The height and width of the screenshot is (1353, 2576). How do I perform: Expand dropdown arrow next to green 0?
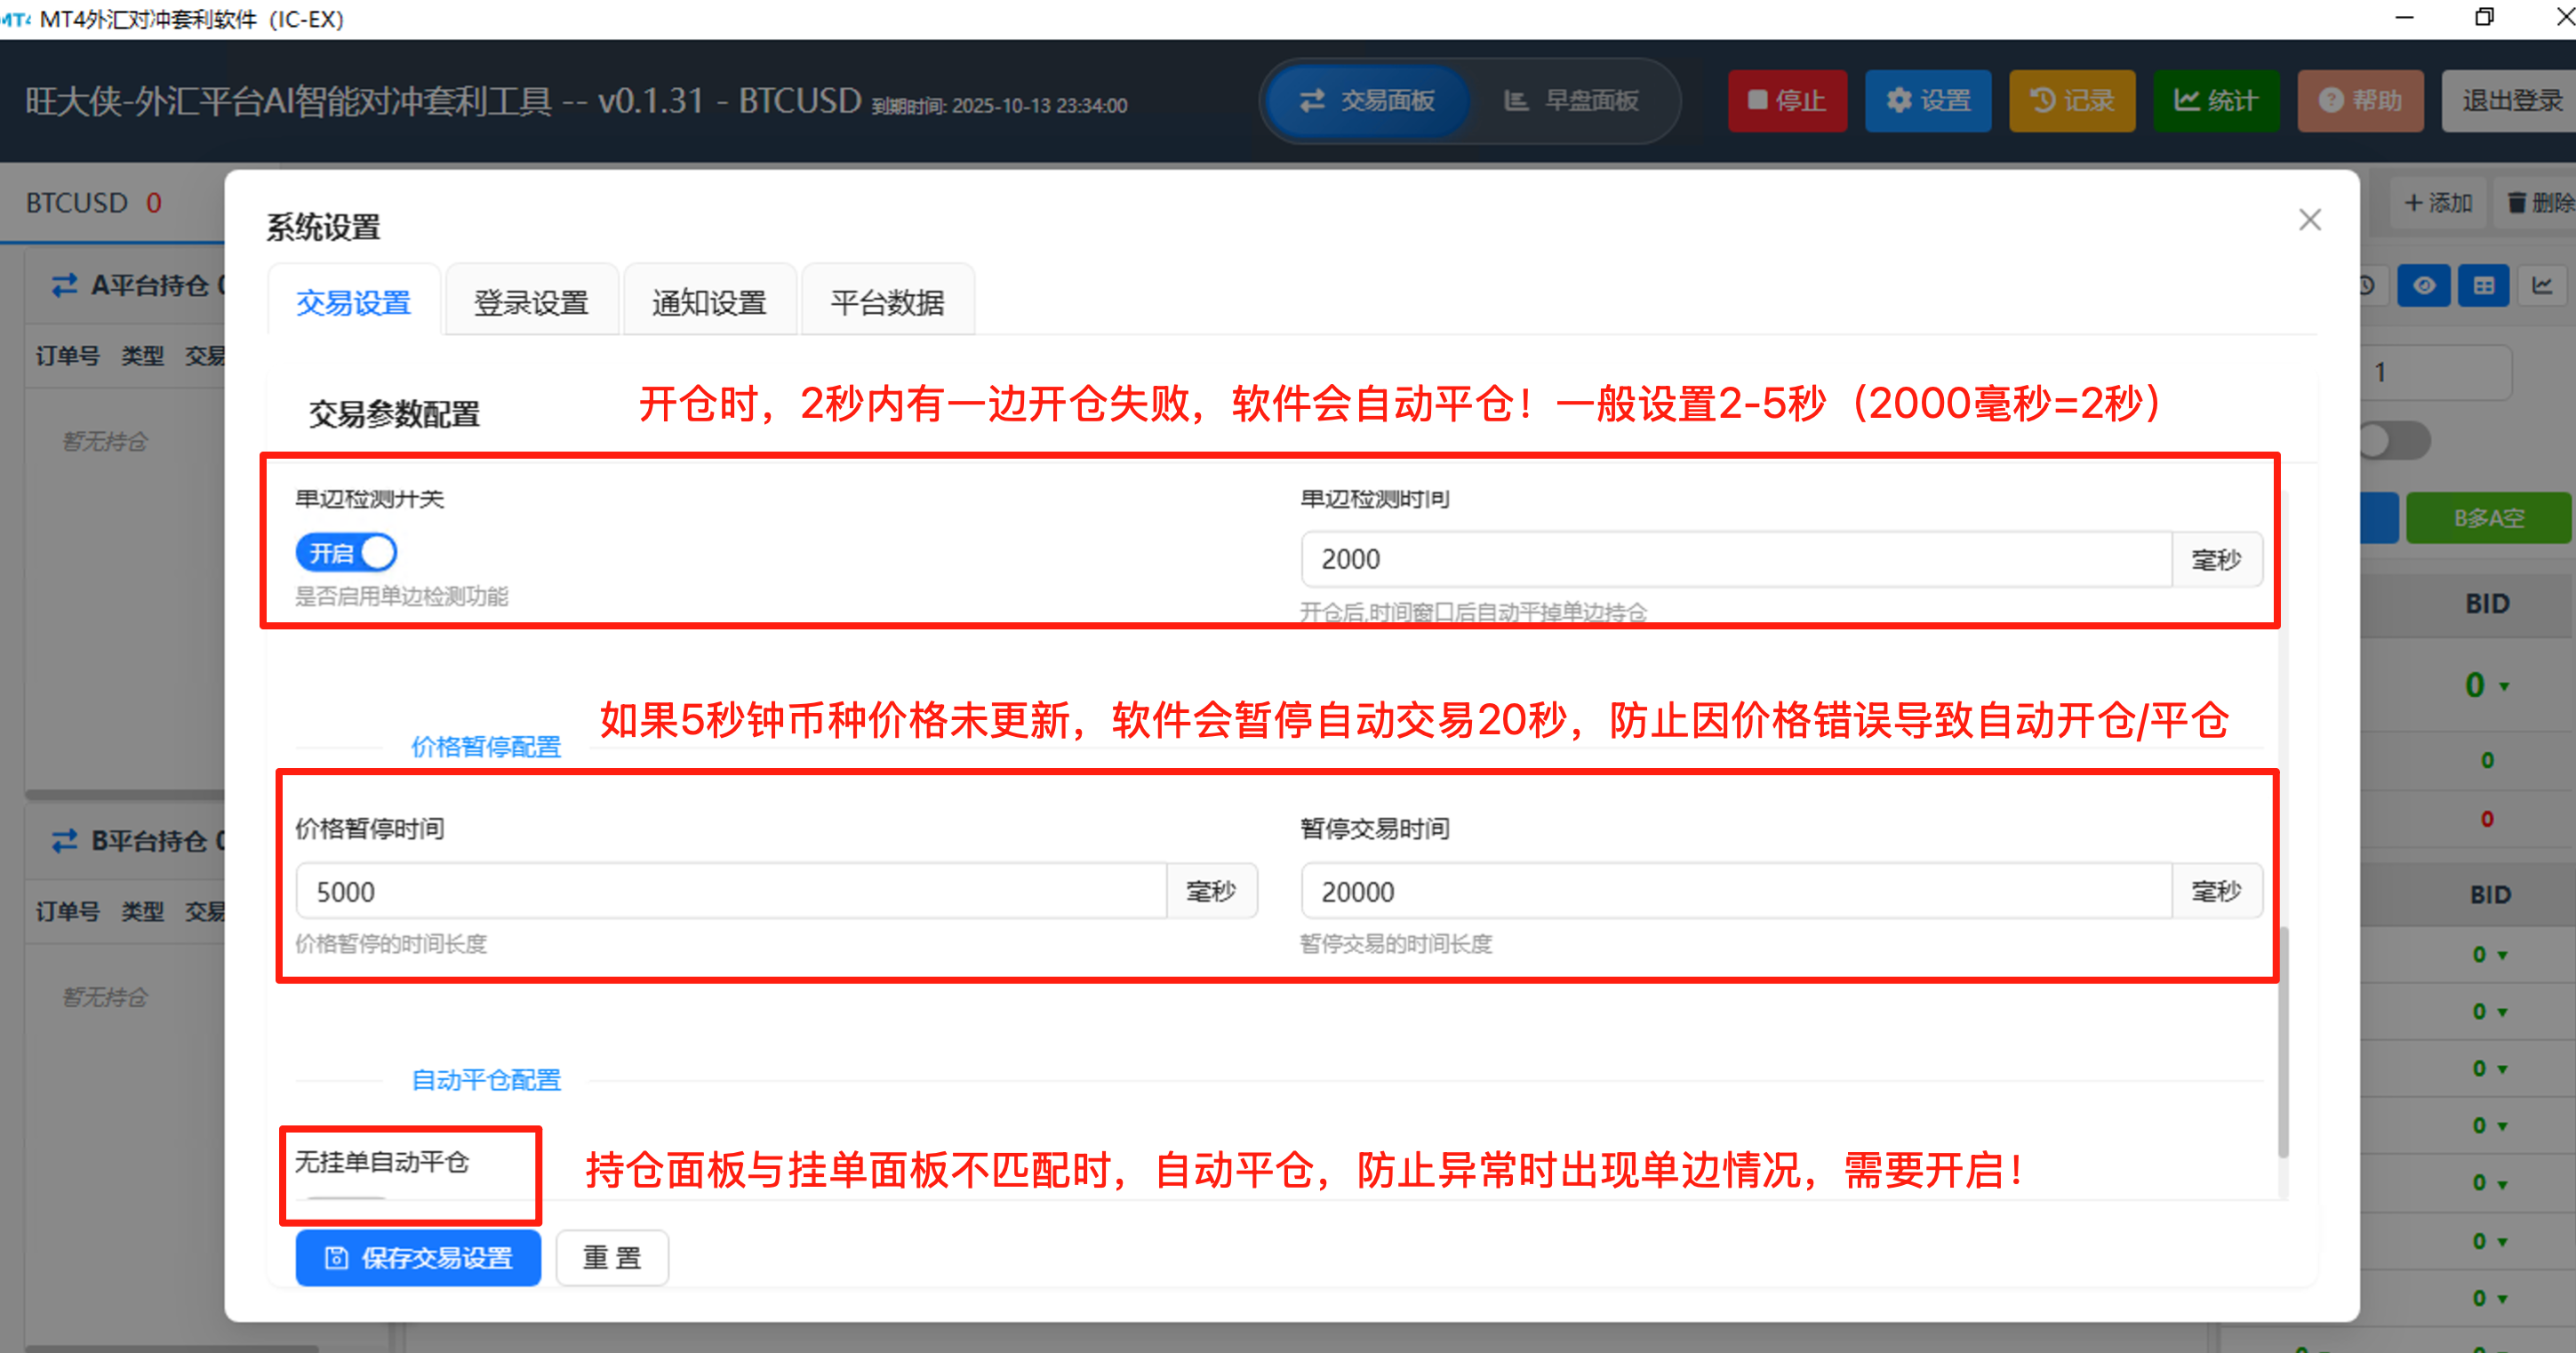2504,686
